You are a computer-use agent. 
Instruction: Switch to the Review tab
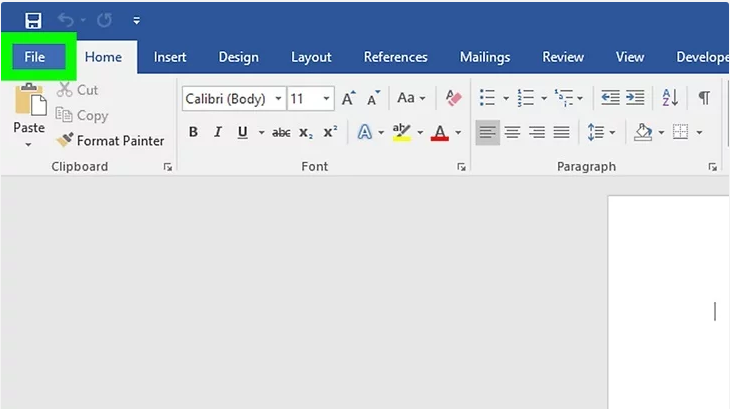tap(563, 57)
